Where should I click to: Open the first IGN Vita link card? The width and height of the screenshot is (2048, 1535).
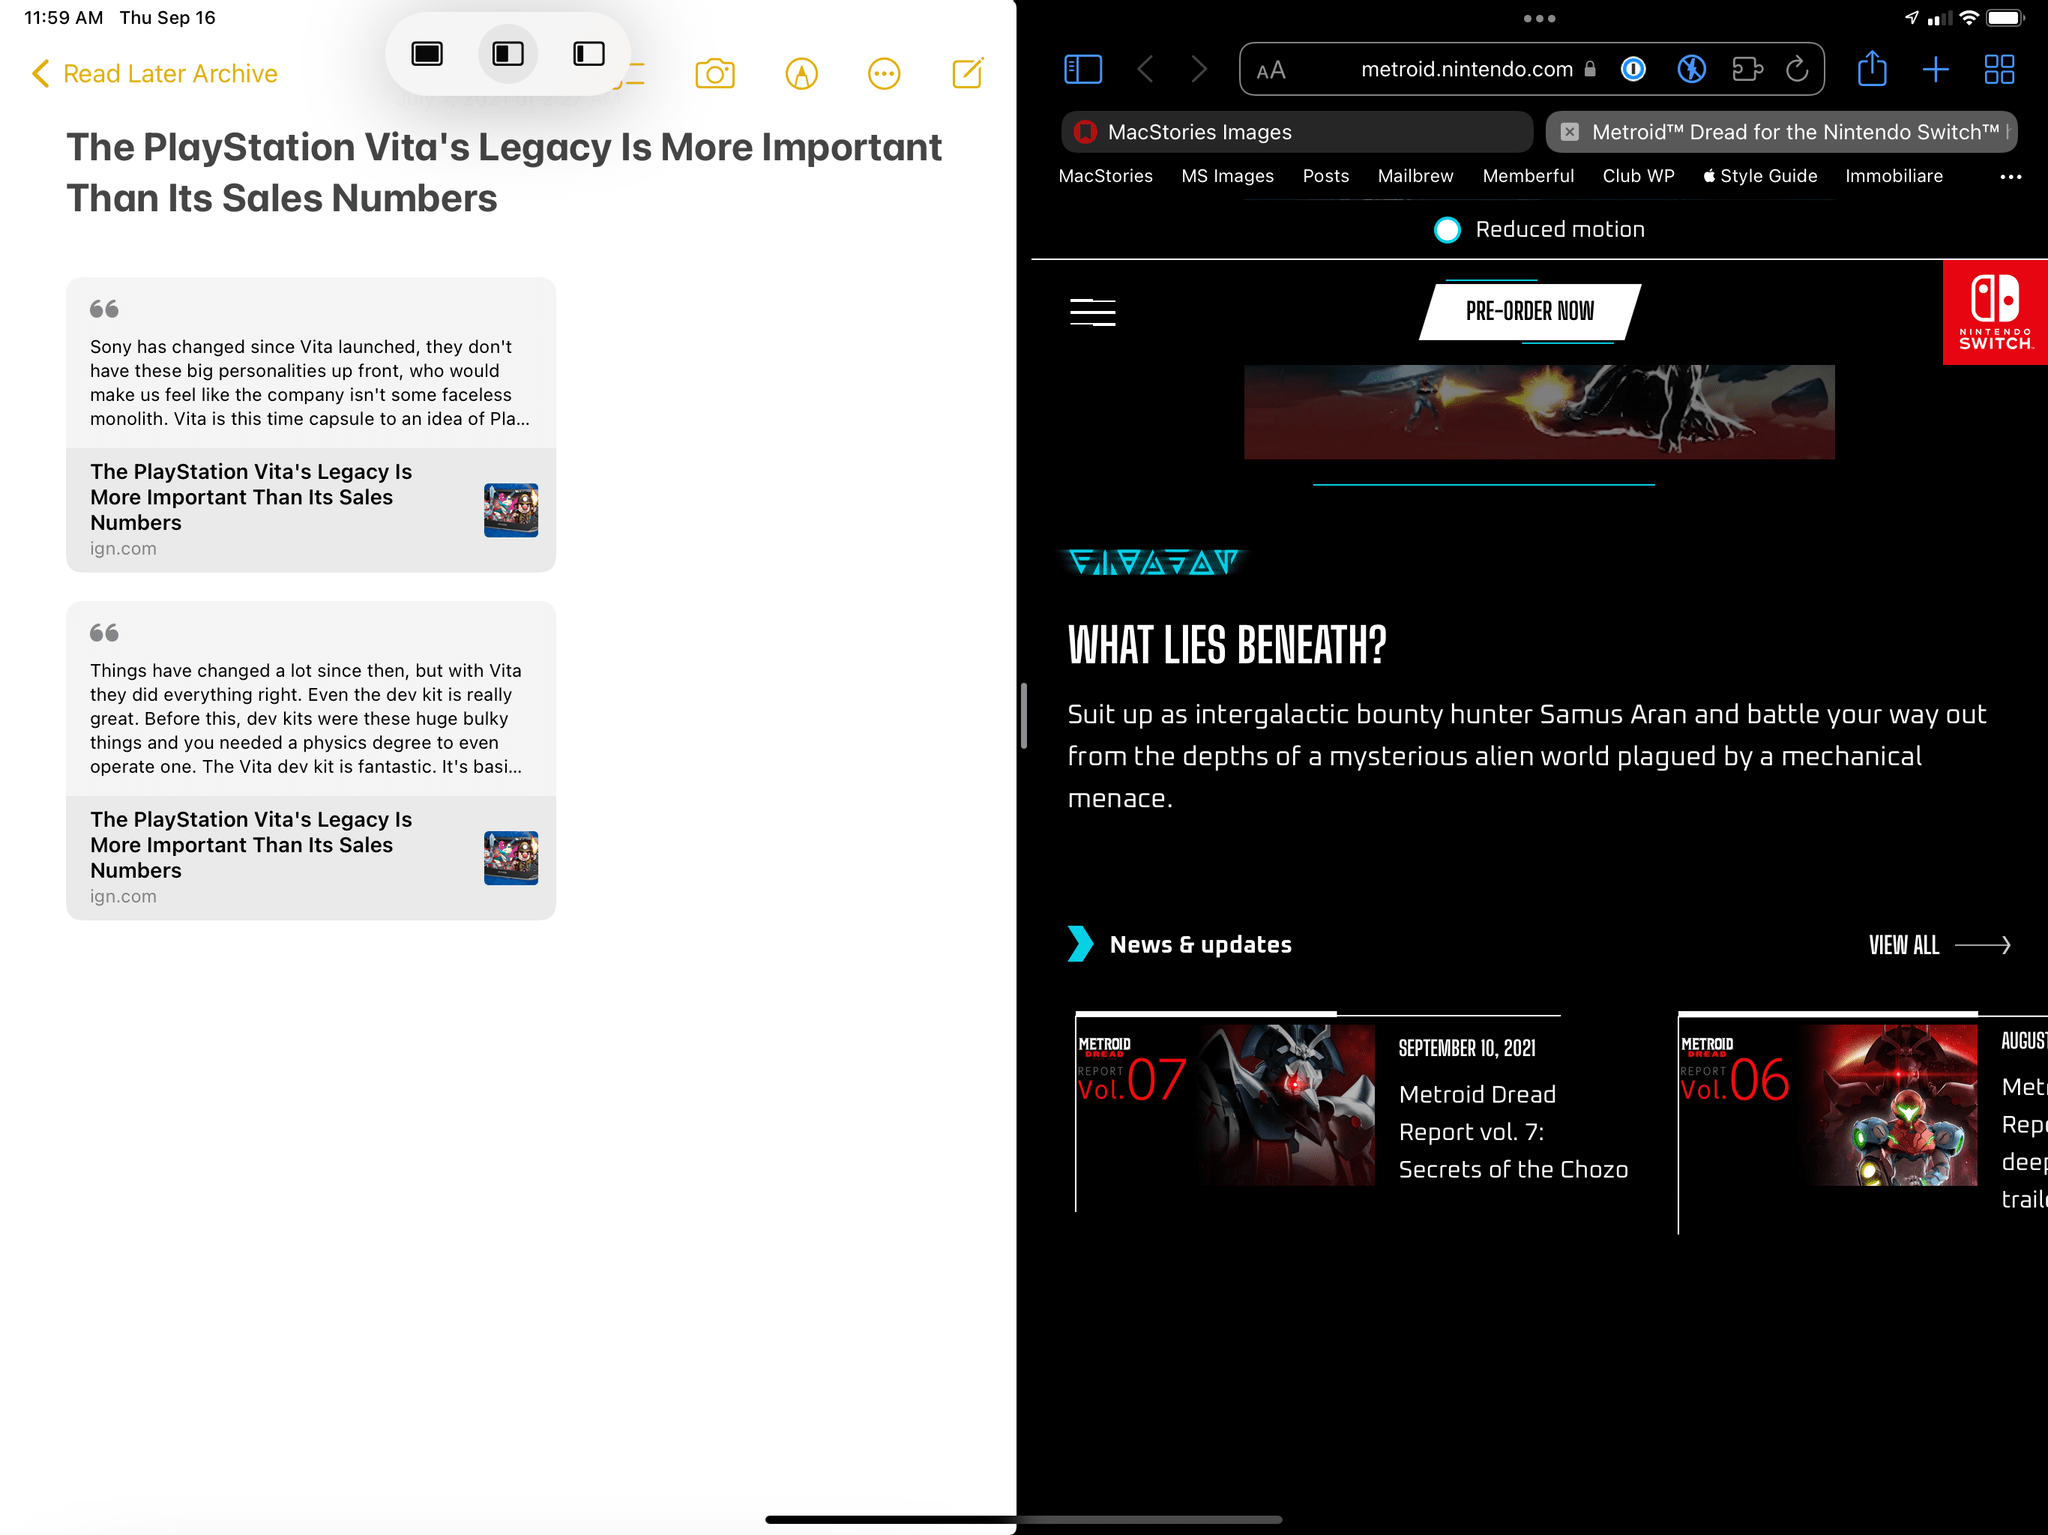(x=311, y=510)
